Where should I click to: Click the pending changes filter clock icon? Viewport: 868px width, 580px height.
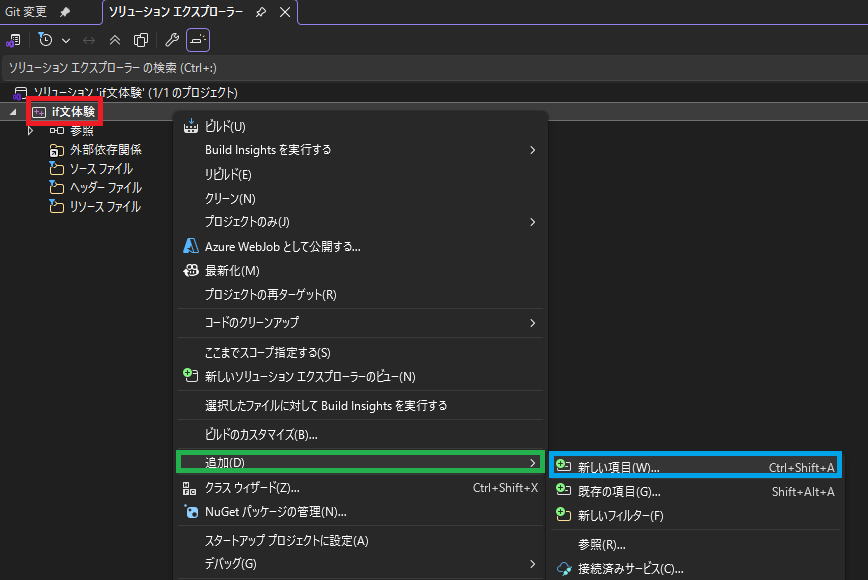pos(46,40)
